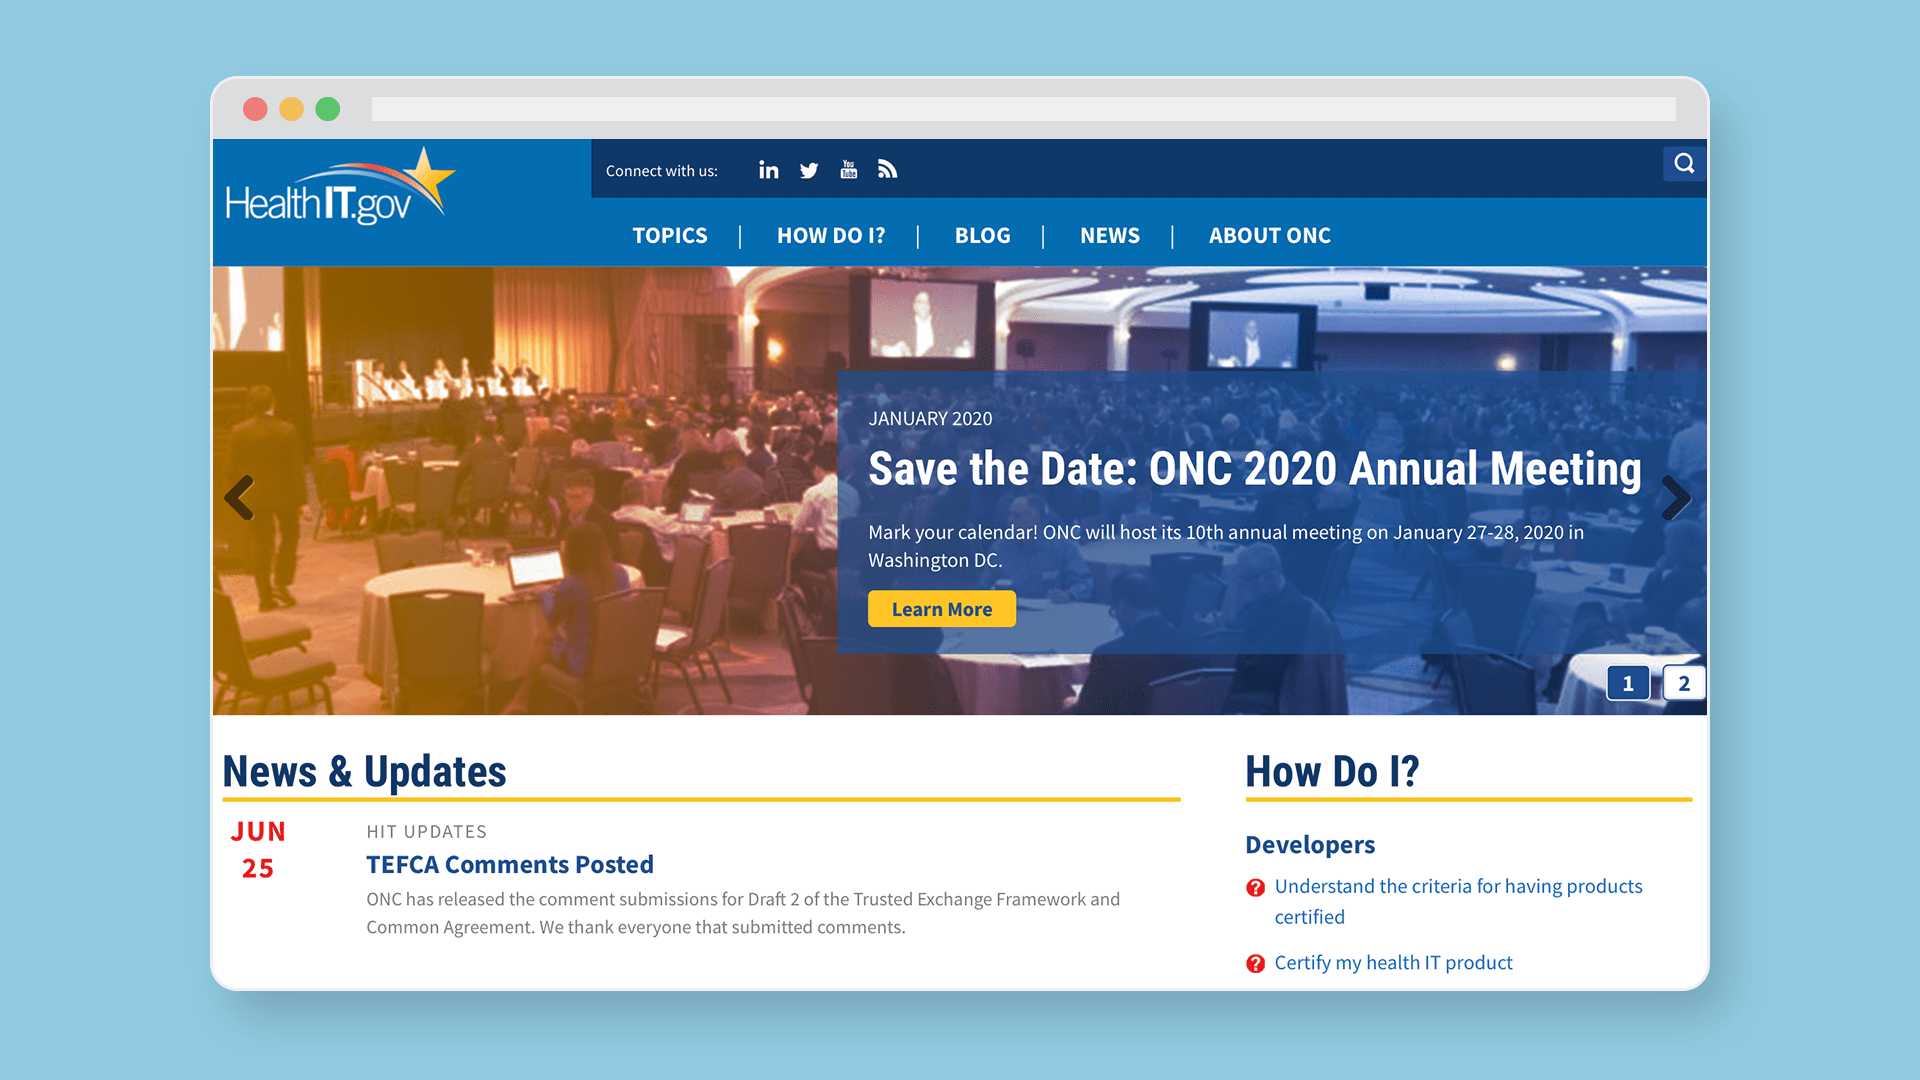Open the HOW DO I? menu
1920x1080 pixels.
[831, 236]
